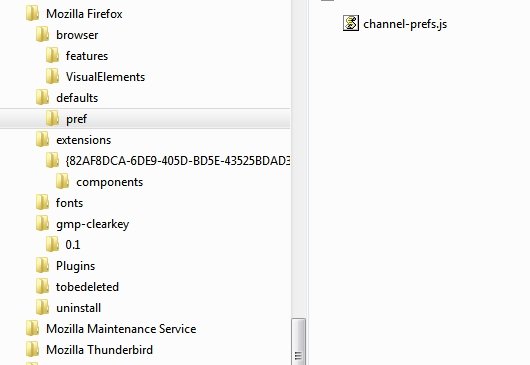Click the gmp-clearkey folder icon
530x365 pixels.
(x=43, y=224)
